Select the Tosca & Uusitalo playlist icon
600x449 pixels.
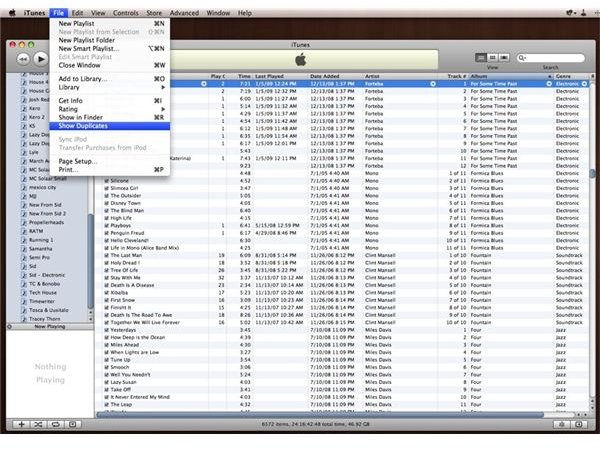24,310
